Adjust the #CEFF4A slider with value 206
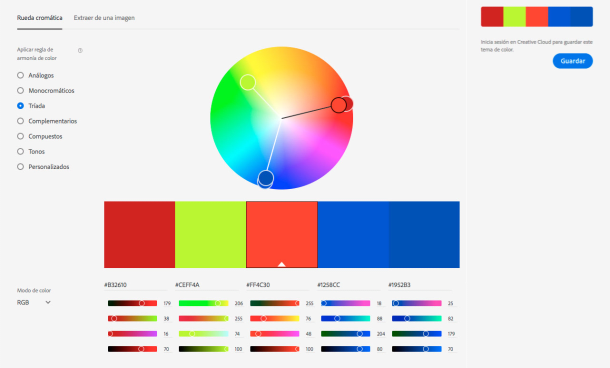 (203, 303)
